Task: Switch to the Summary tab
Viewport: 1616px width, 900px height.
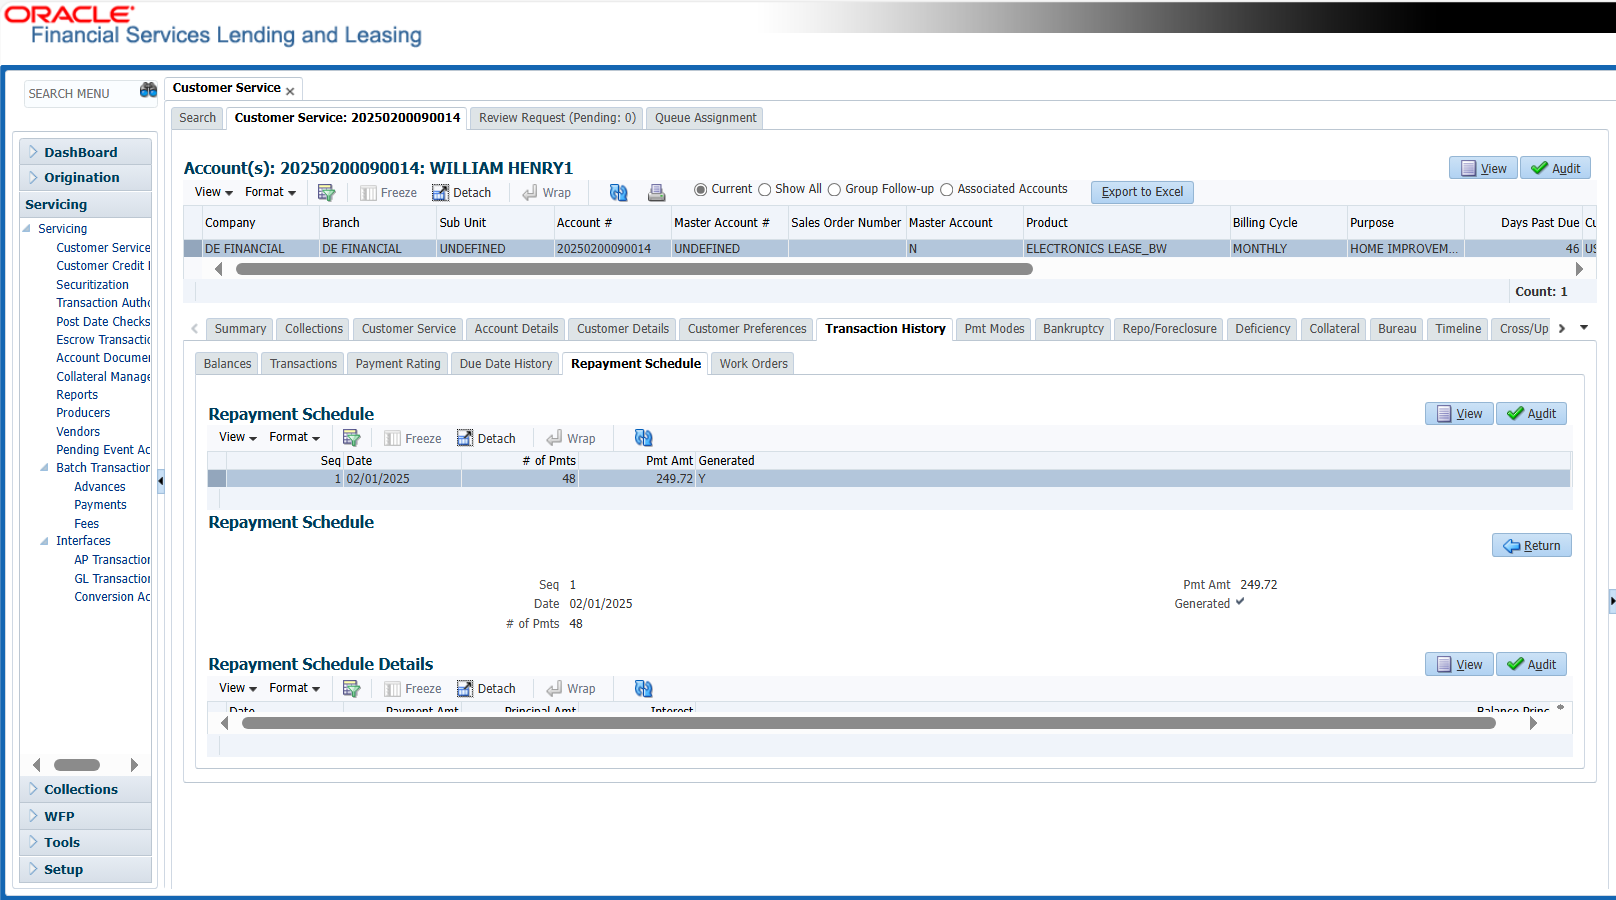Action: (240, 329)
